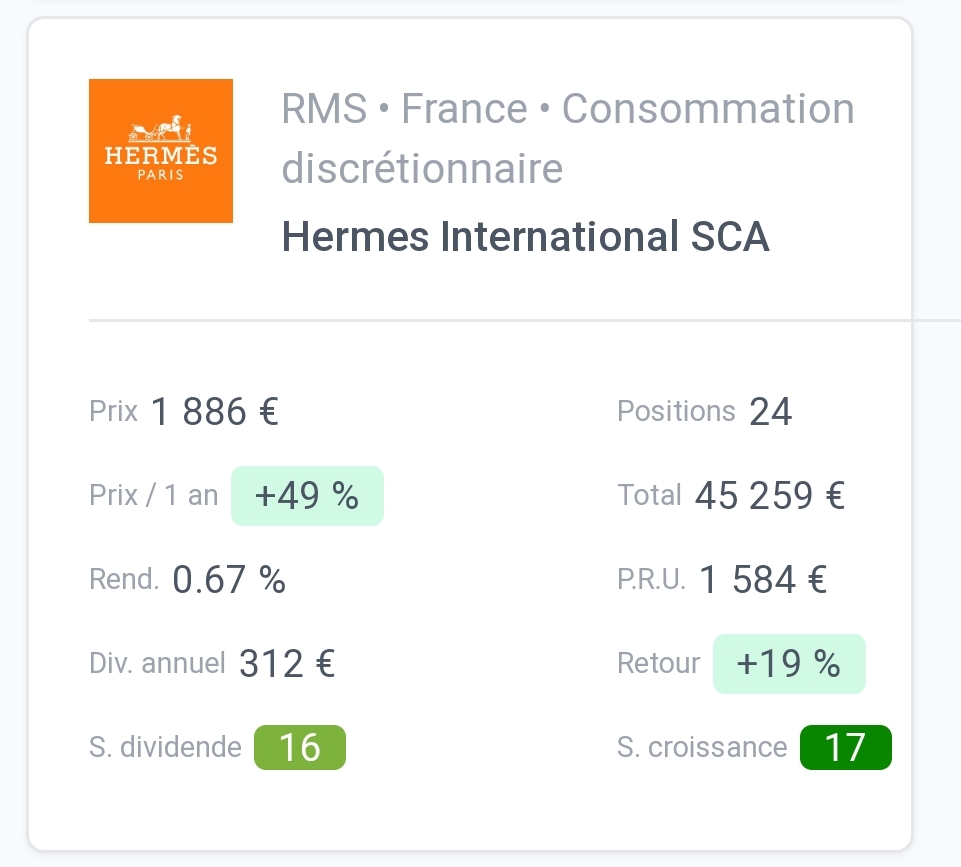Click the Total 45 259 € value
This screenshot has height=867, width=961.
770,495
